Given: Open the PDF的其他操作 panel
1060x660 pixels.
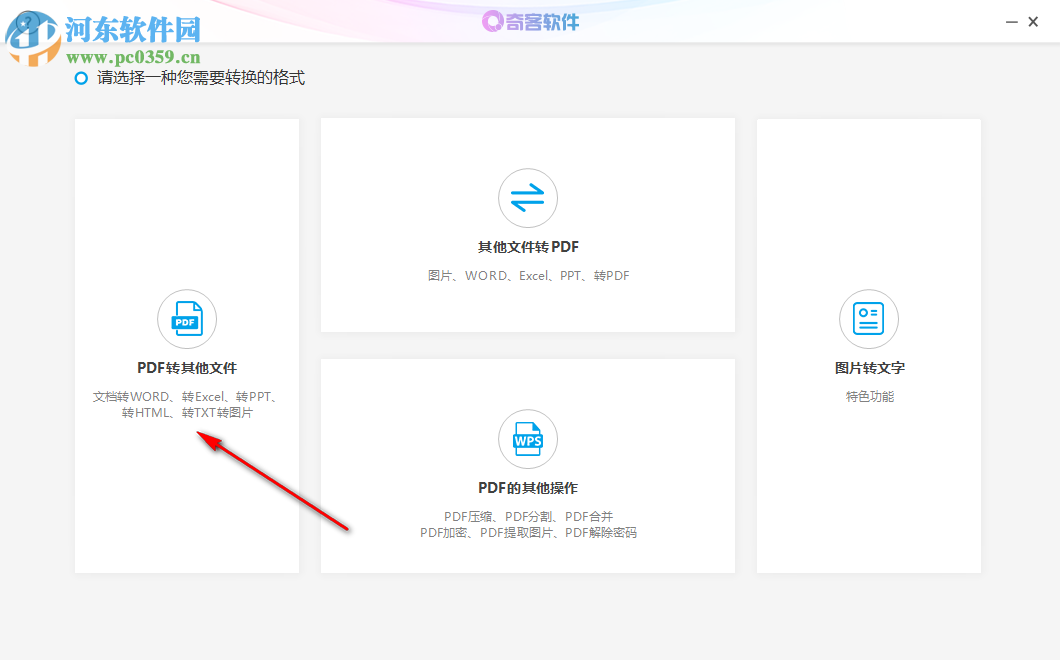Looking at the screenshot, I should click(527, 465).
